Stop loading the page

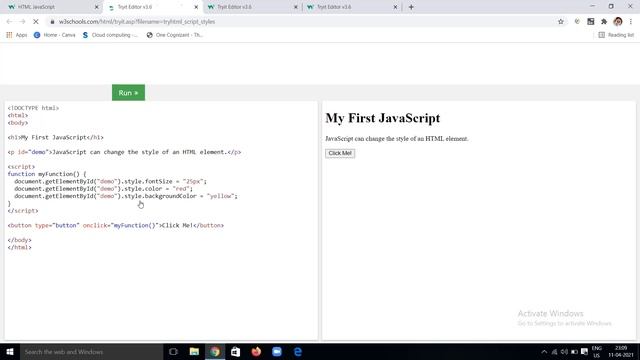[x=36, y=22]
